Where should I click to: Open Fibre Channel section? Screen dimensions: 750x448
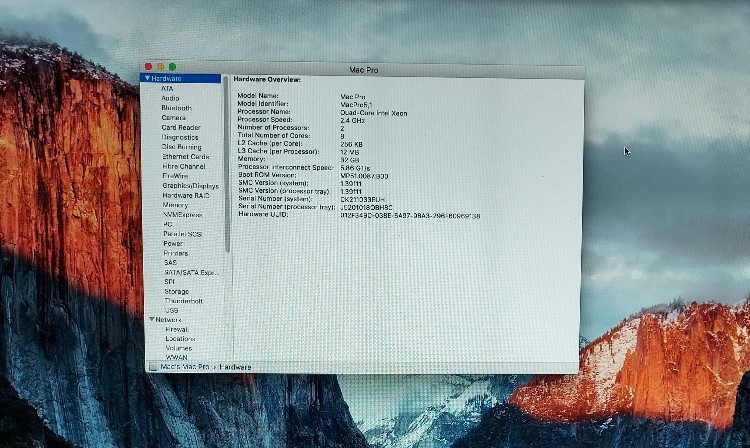184,166
